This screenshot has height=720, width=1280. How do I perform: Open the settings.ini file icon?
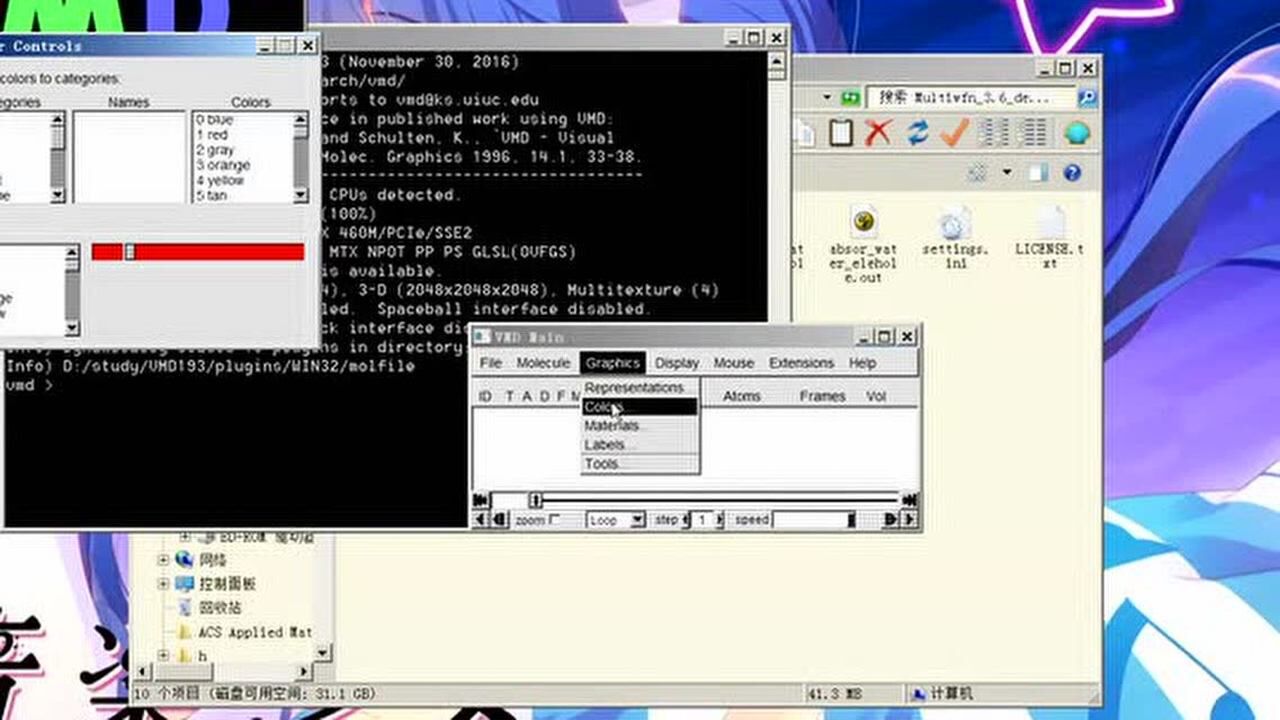[x=955, y=225]
